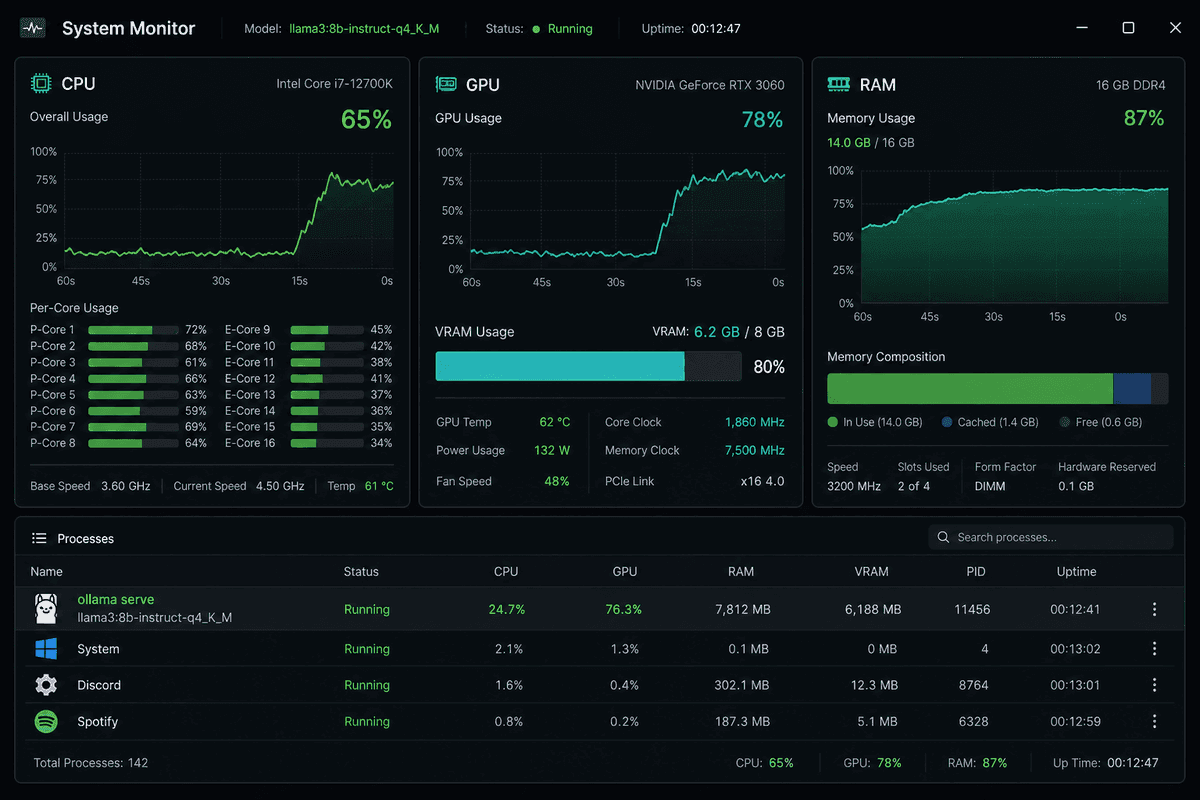Close the System Monitor window
This screenshot has width=1200, height=800.
coord(1175,28)
